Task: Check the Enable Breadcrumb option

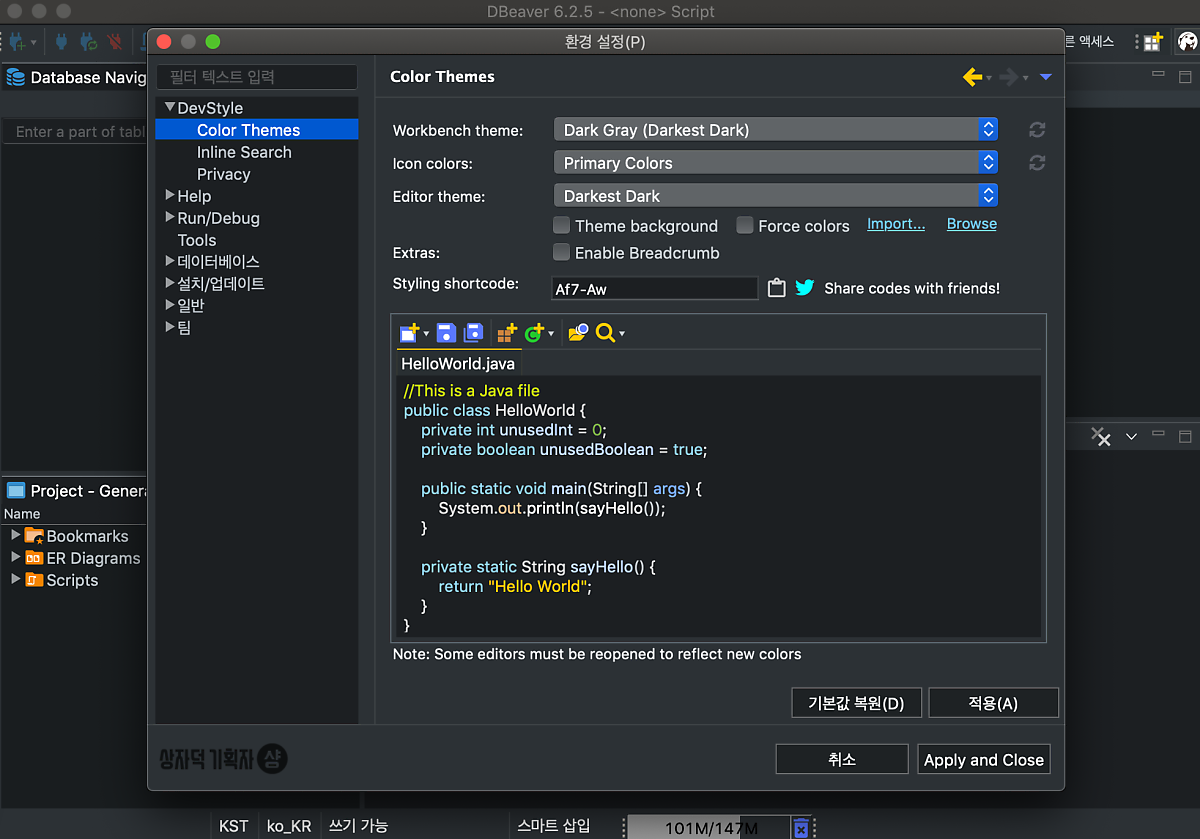Action: [562, 253]
